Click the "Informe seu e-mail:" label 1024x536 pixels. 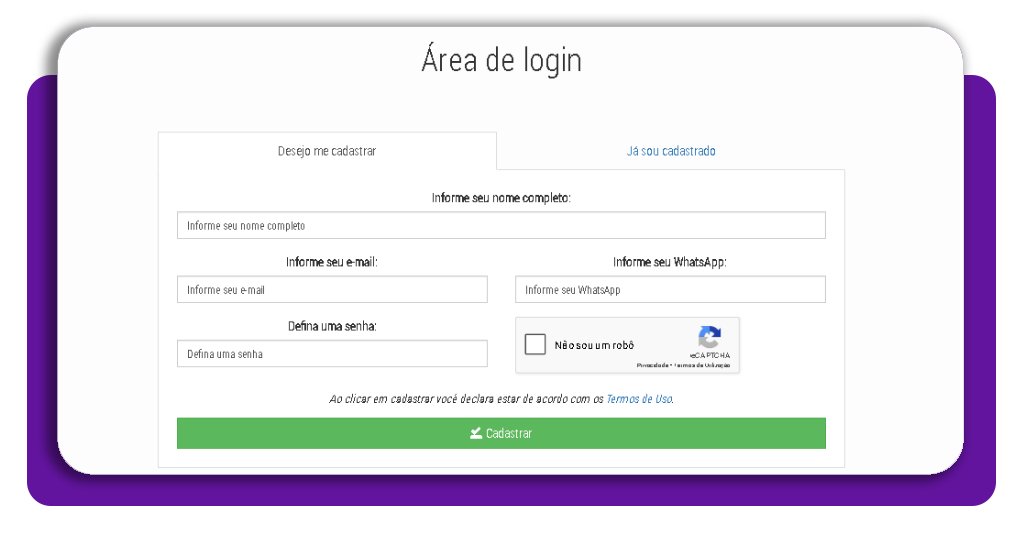(x=332, y=262)
